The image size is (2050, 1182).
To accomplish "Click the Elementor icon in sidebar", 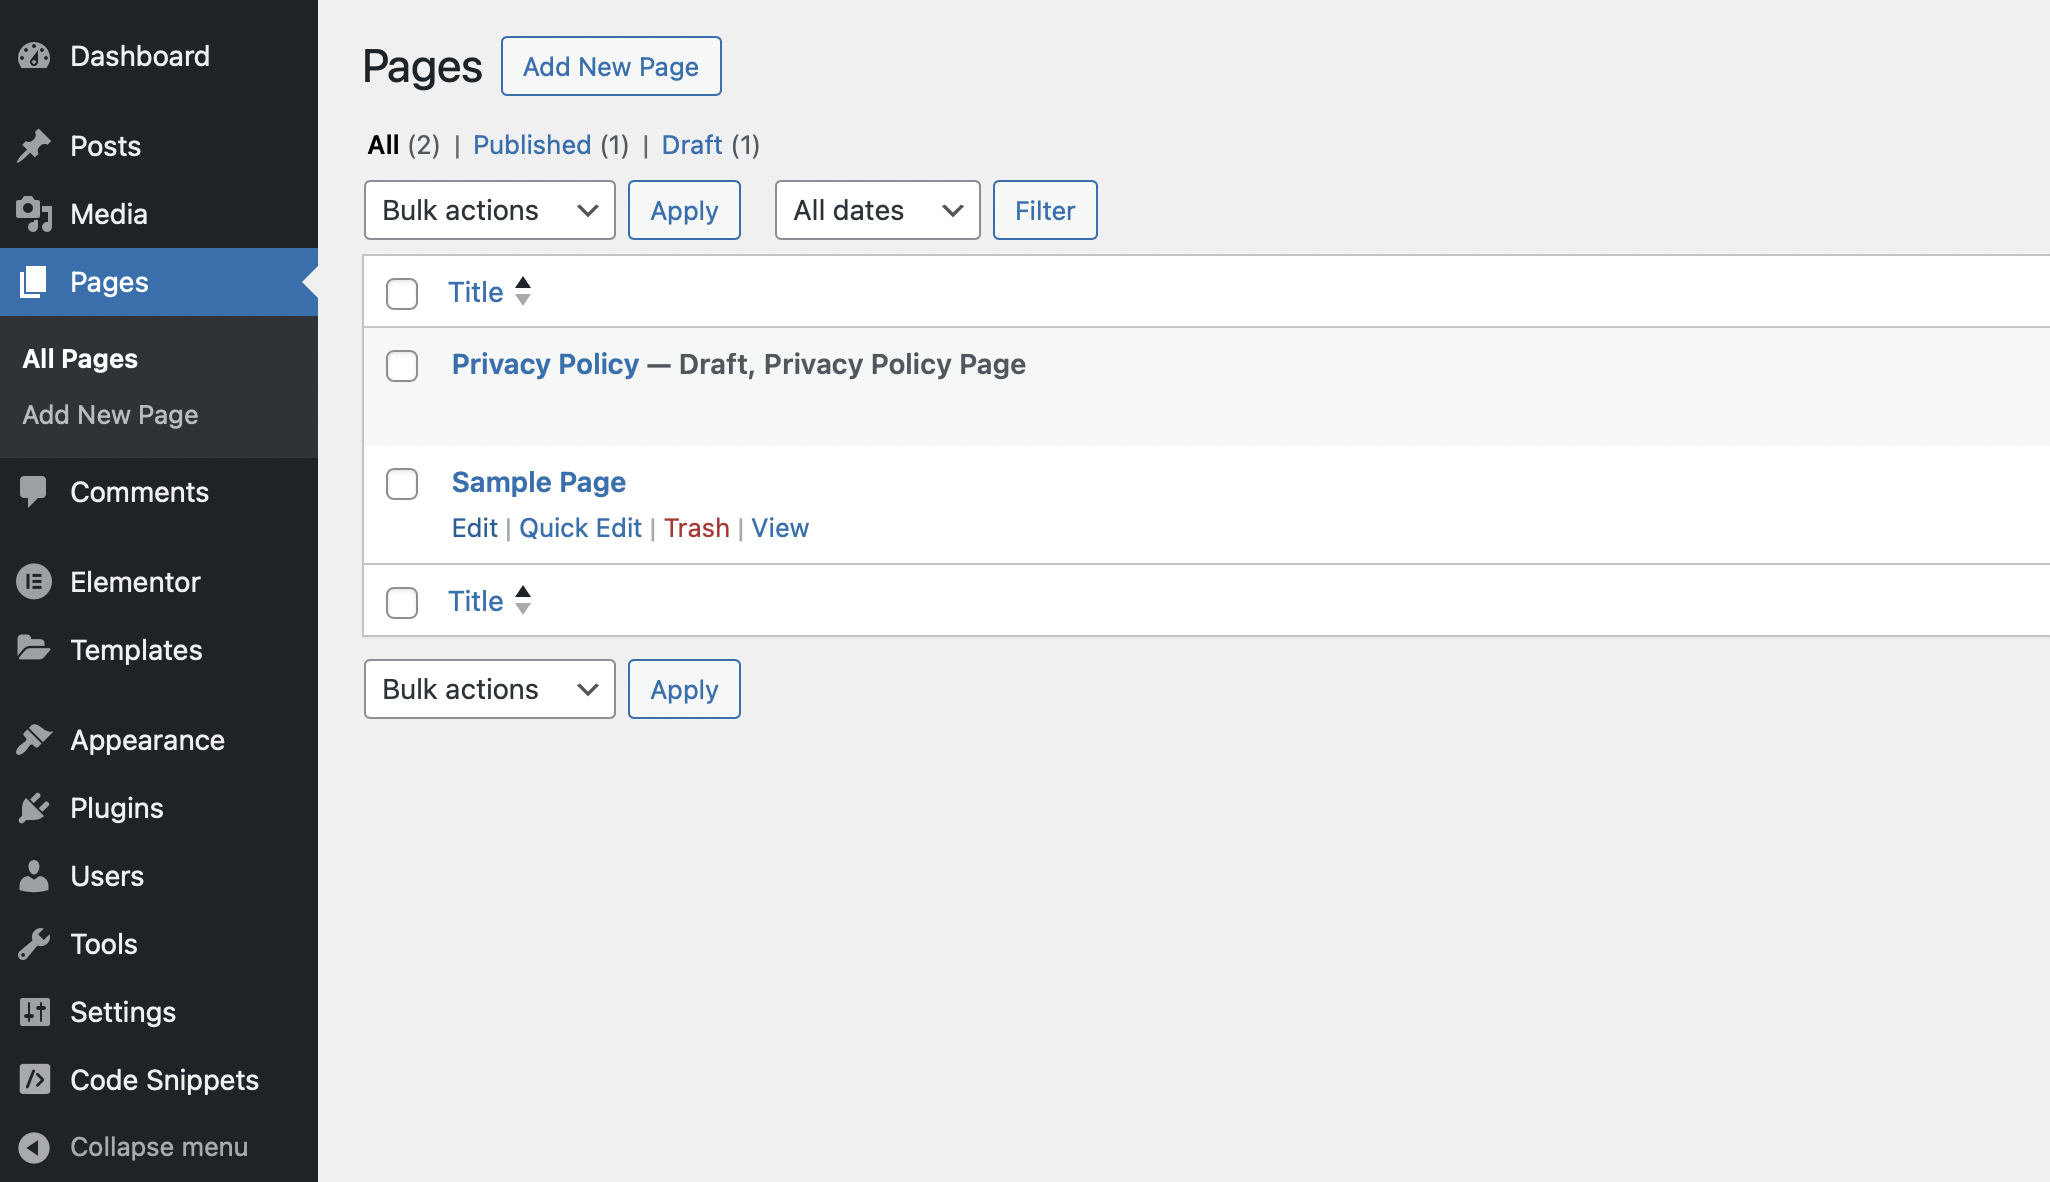I will point(35,581).
